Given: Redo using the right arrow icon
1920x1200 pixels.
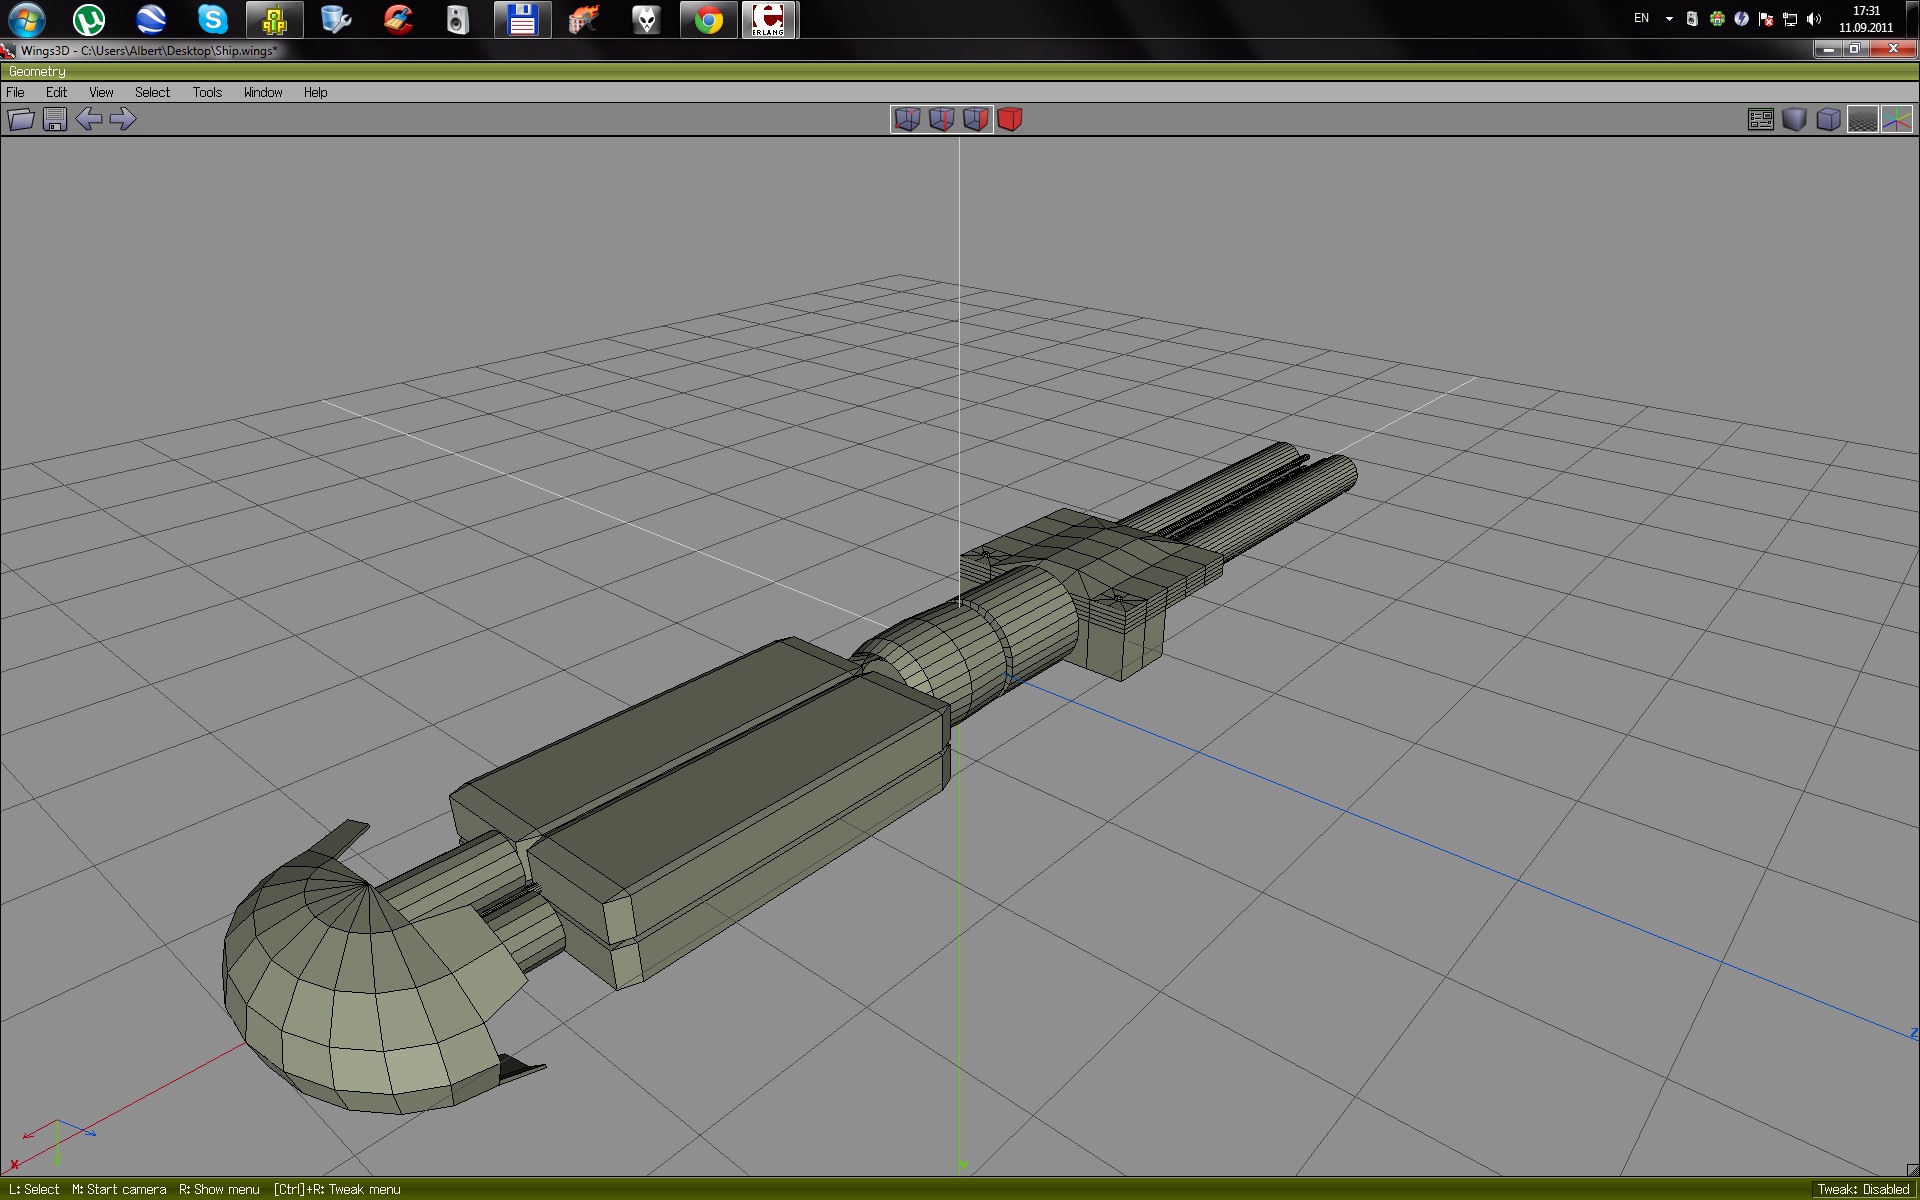Looking at the screenshot, I should click(x=123, y=120).
